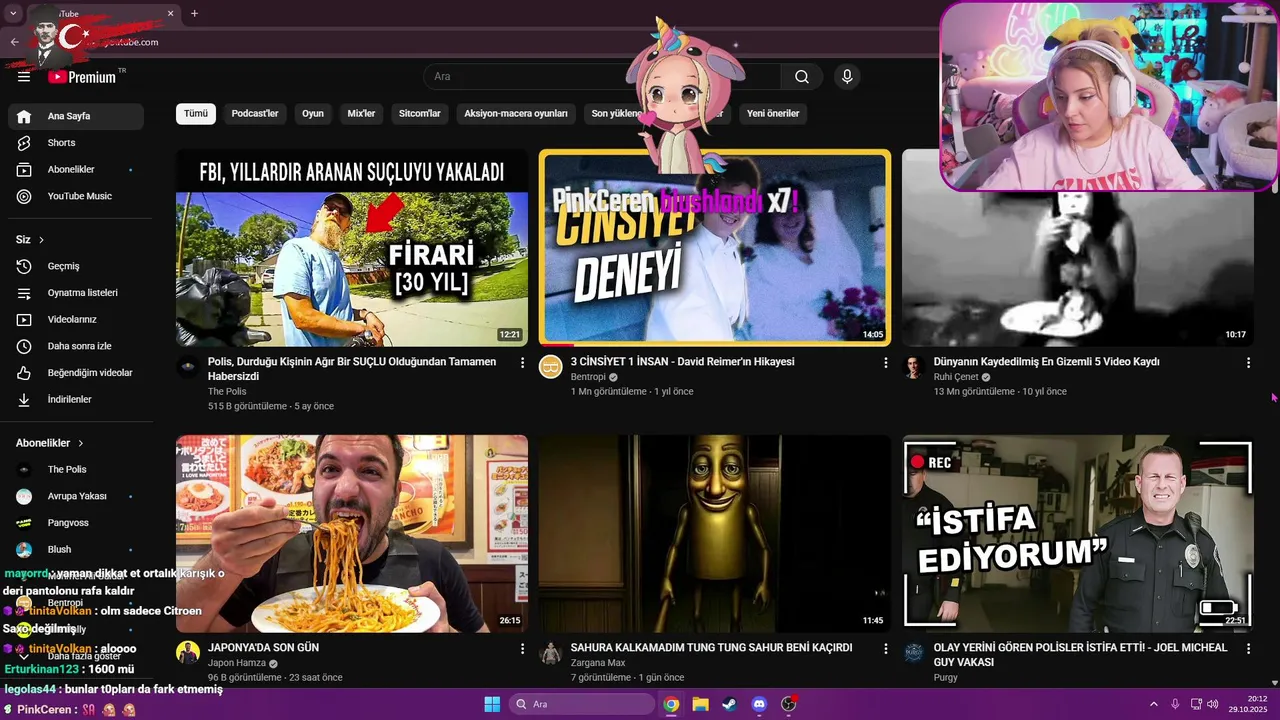This screenshot has height=720, width=1280.
Task: Select the Yeni öneriler filter chip
Action: (x=773, y=113)
